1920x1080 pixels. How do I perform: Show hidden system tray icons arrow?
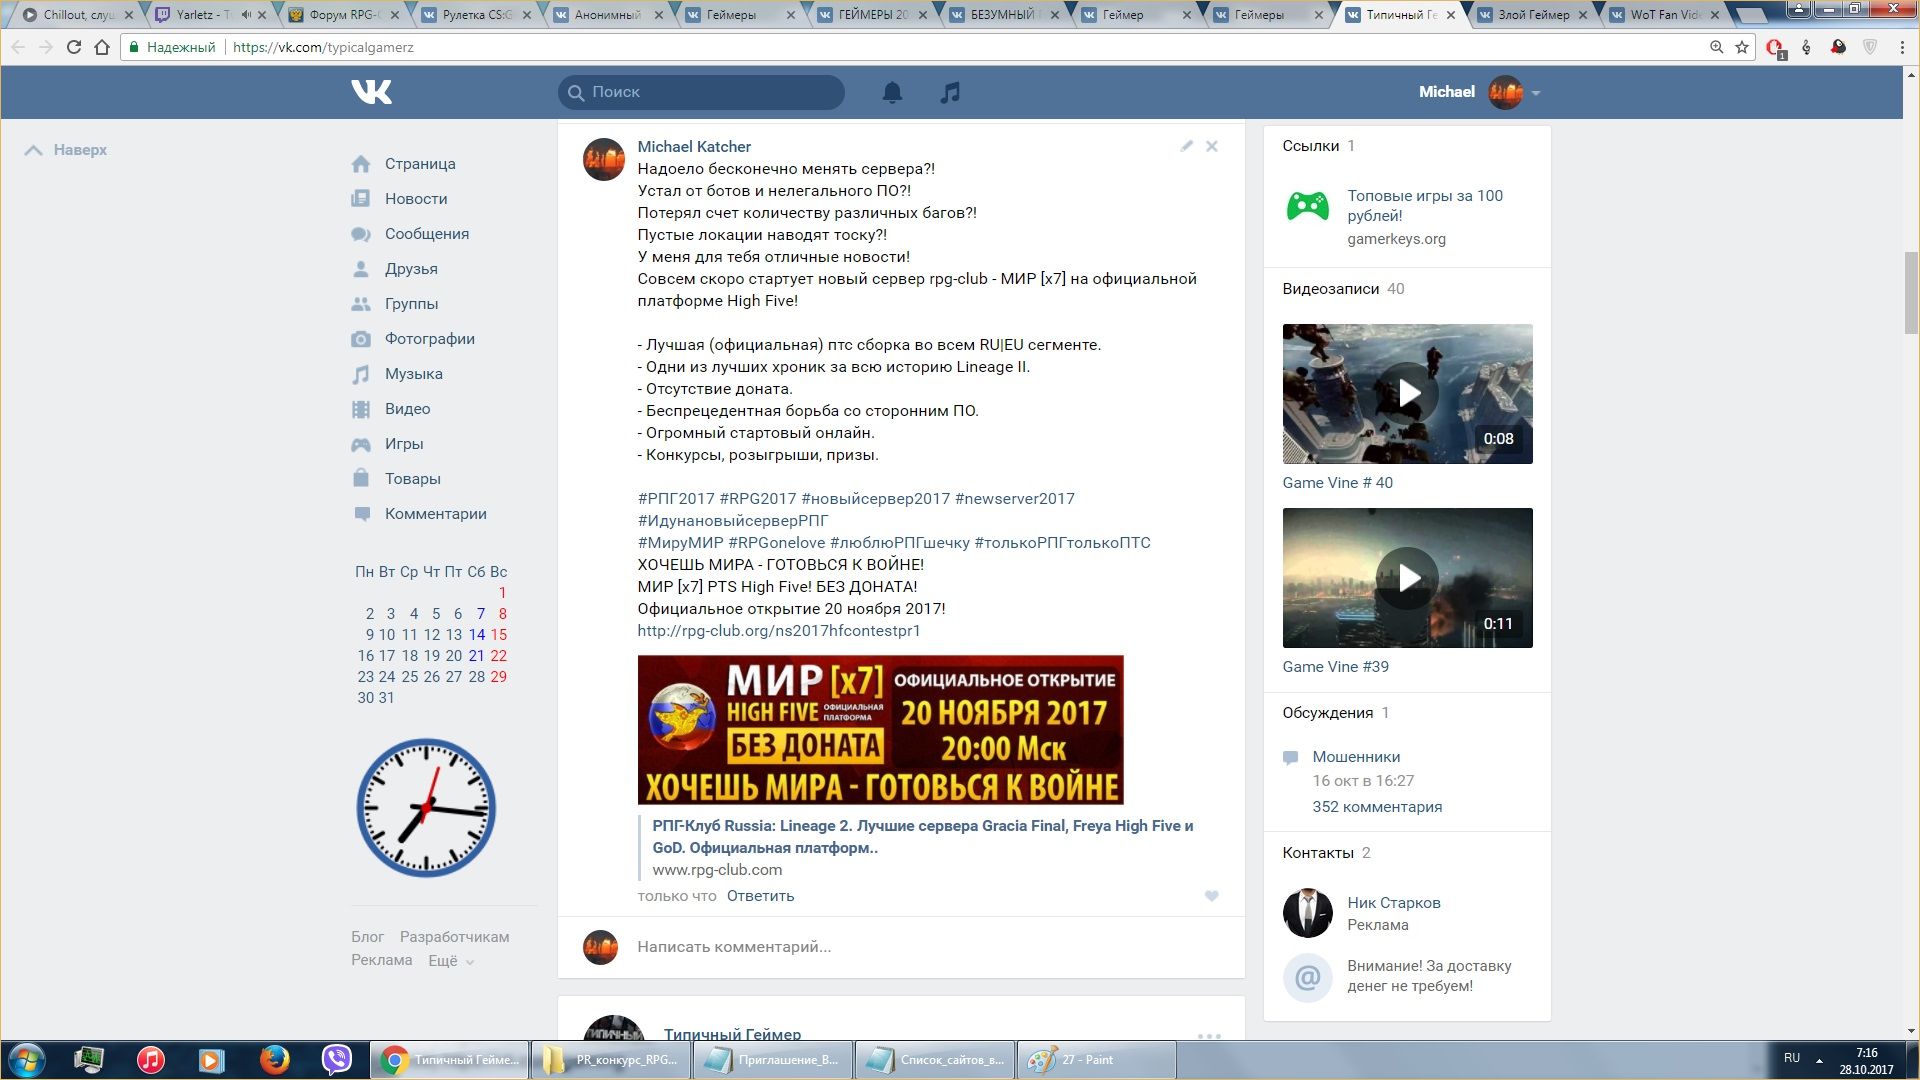(1819, 1060)
